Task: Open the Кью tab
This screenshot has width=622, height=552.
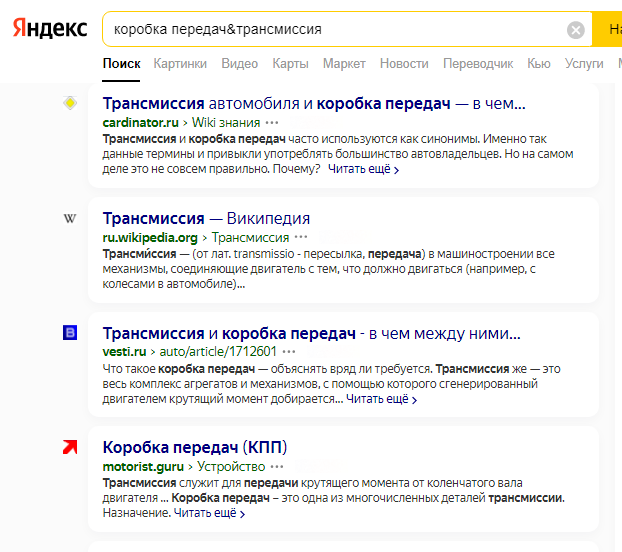Action: tap(539, 63)
